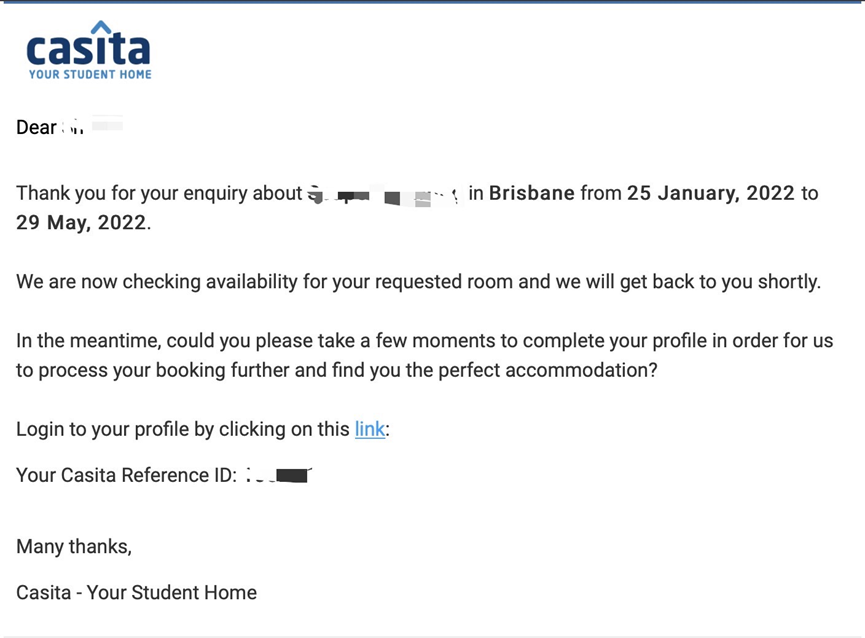Click "Casita - Your Student Home" signature
Screen dimensions: 865x638
click(x=136, y=592)
